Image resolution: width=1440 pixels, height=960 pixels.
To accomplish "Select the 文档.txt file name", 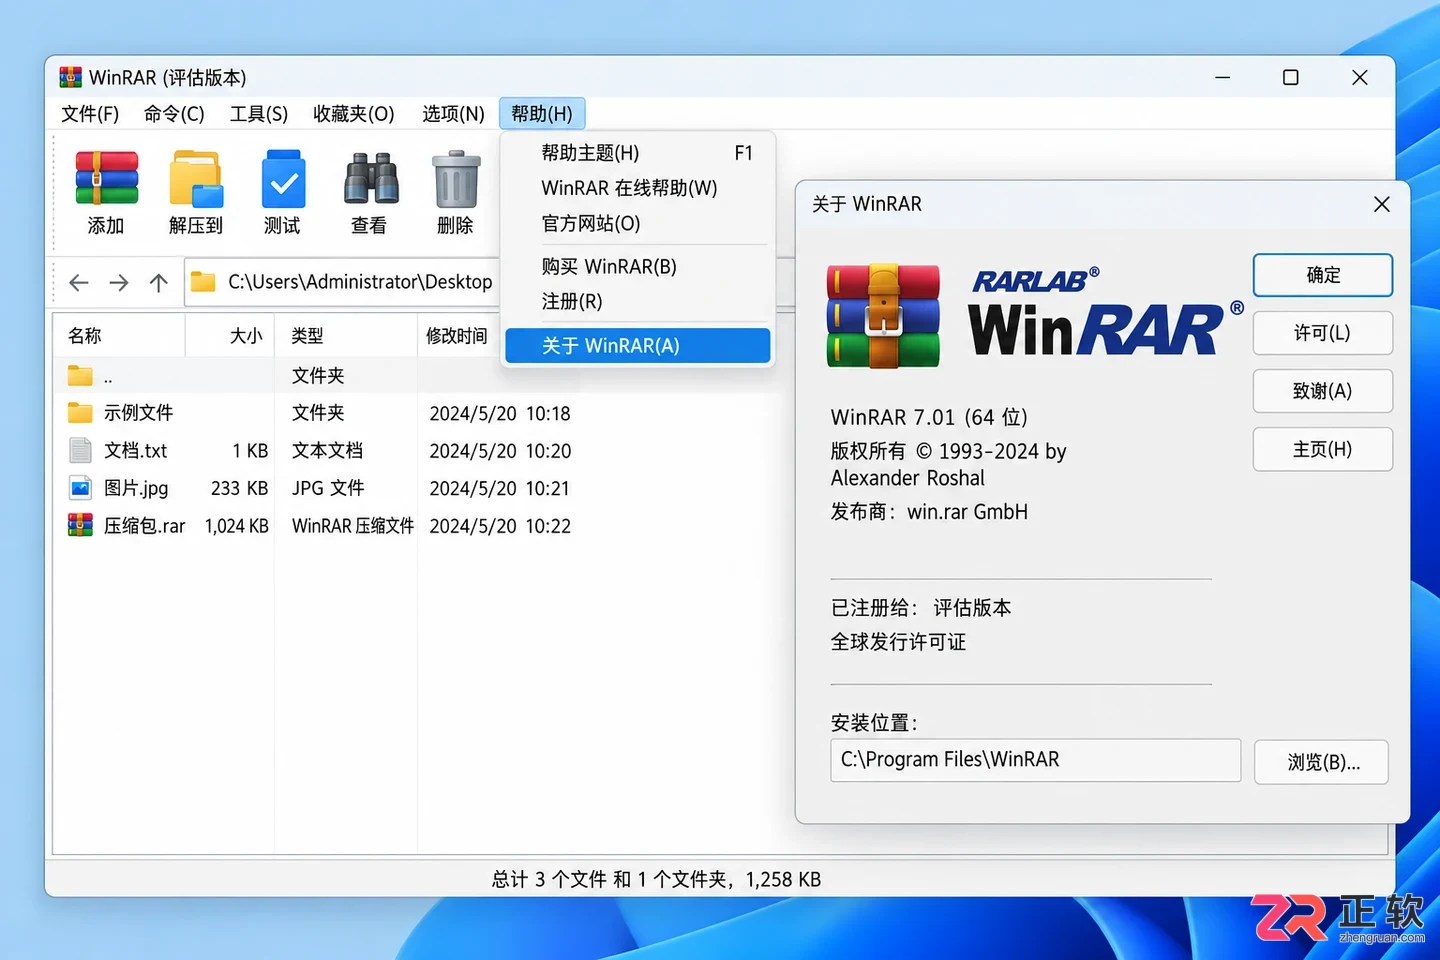I will tap(136, 450).
